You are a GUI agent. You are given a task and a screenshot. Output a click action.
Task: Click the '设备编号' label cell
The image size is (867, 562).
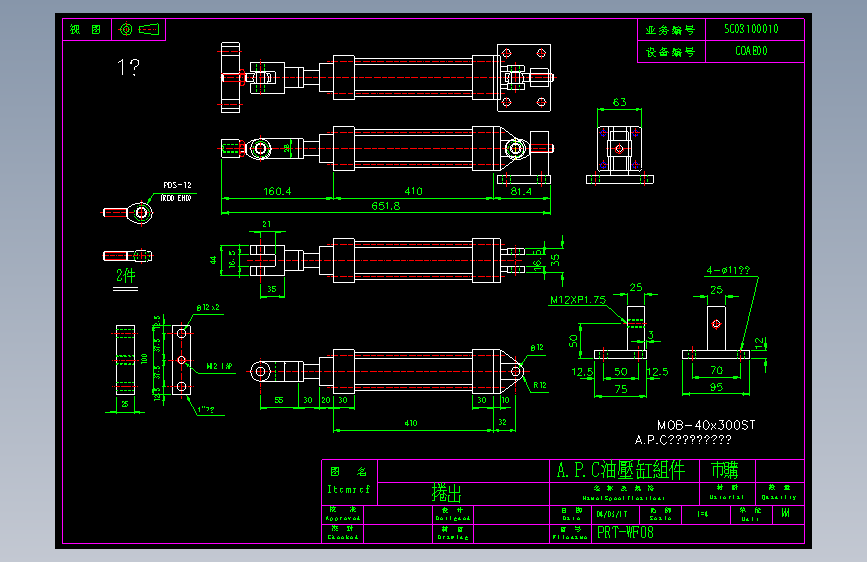(x=671, y=51)
